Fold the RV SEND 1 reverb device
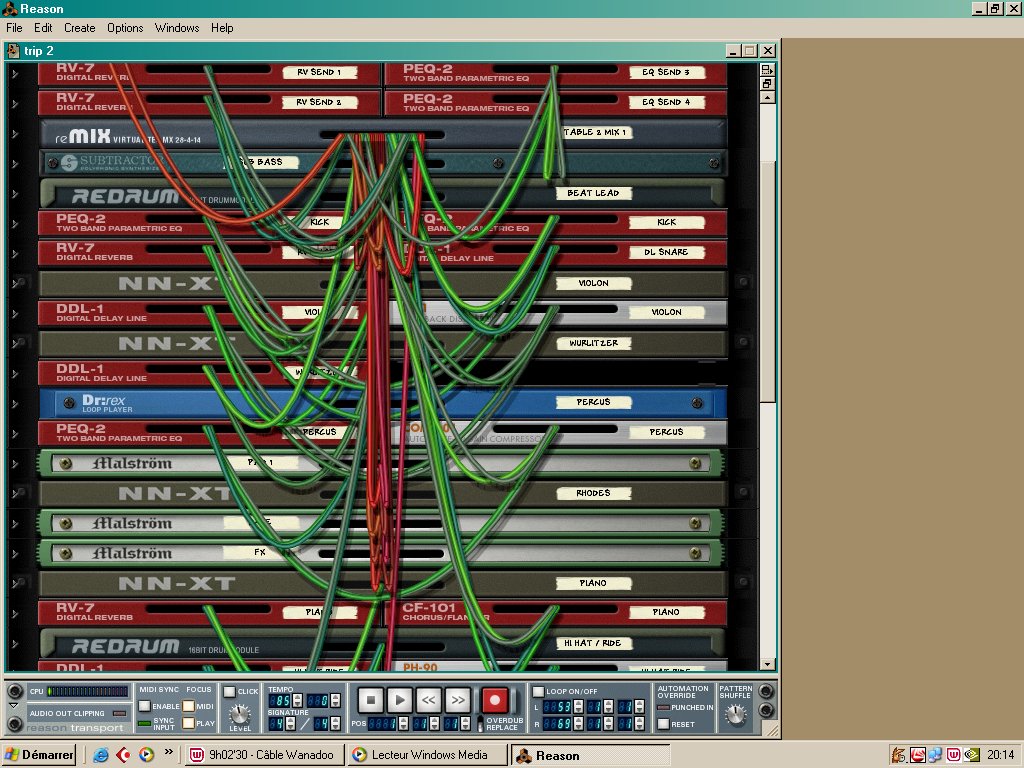 [14, 74]
